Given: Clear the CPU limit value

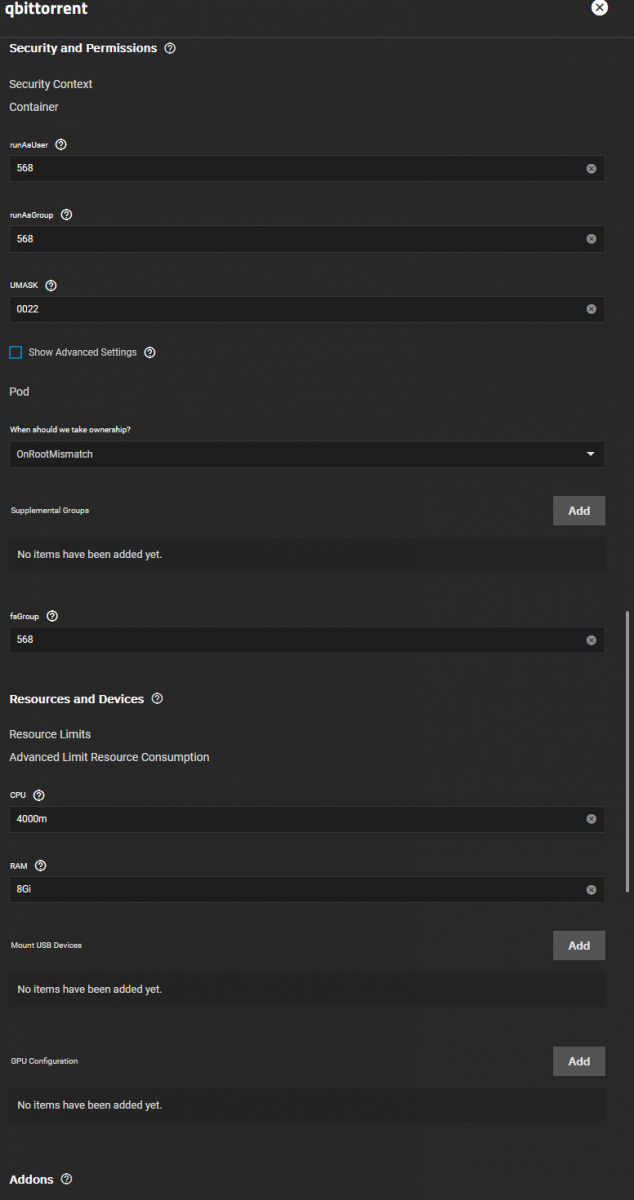Looking at the screenshot, I should tap(591, 819).
